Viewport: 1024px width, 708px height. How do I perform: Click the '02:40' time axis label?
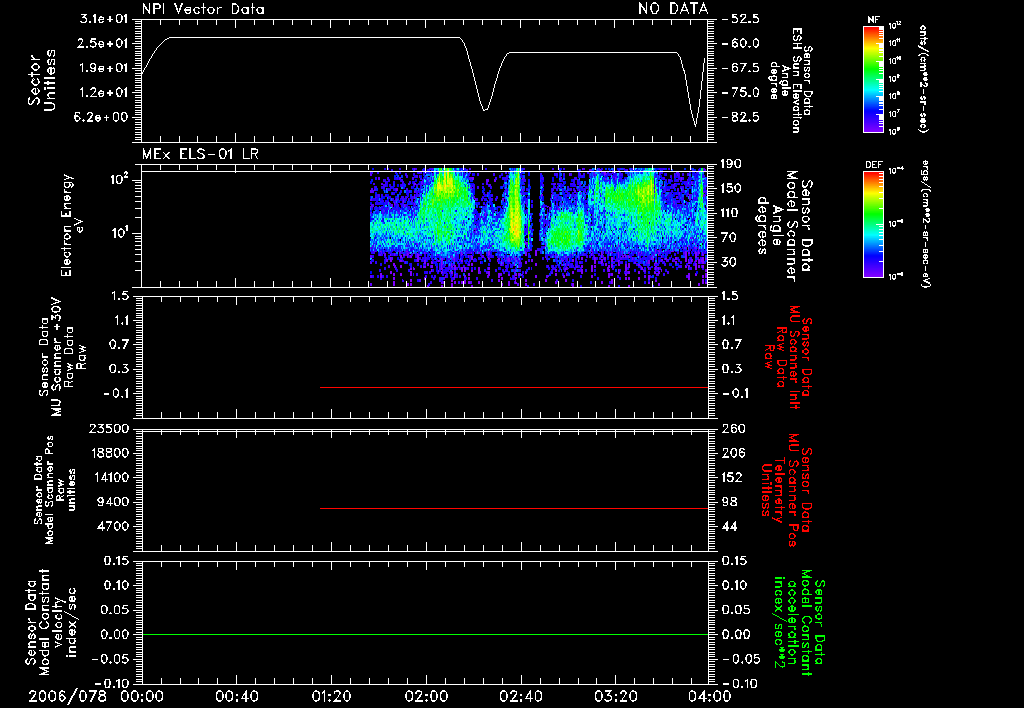pos(520,696)
